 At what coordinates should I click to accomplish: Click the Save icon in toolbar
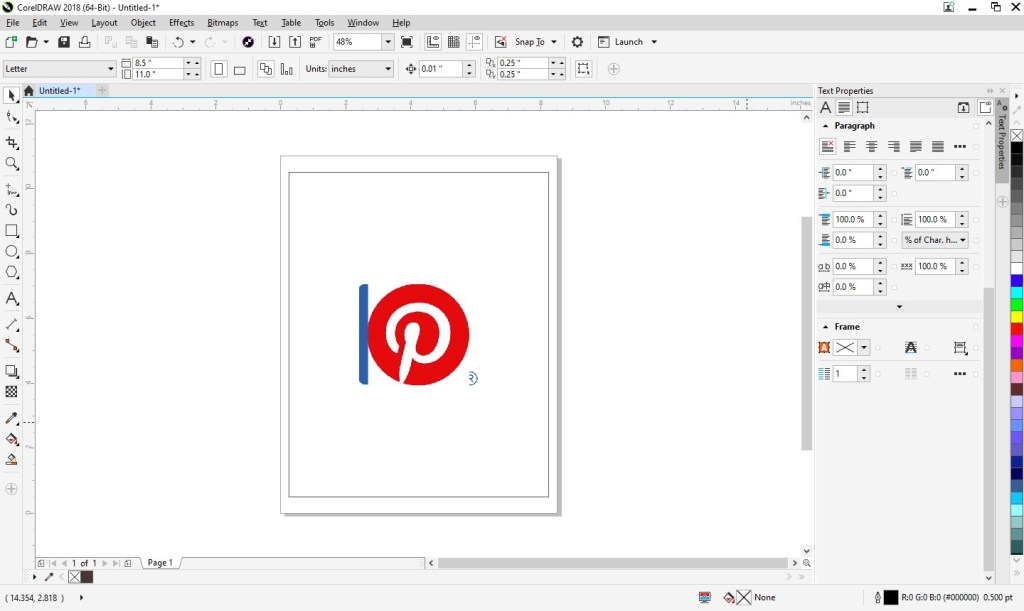[x=64, y=42]
